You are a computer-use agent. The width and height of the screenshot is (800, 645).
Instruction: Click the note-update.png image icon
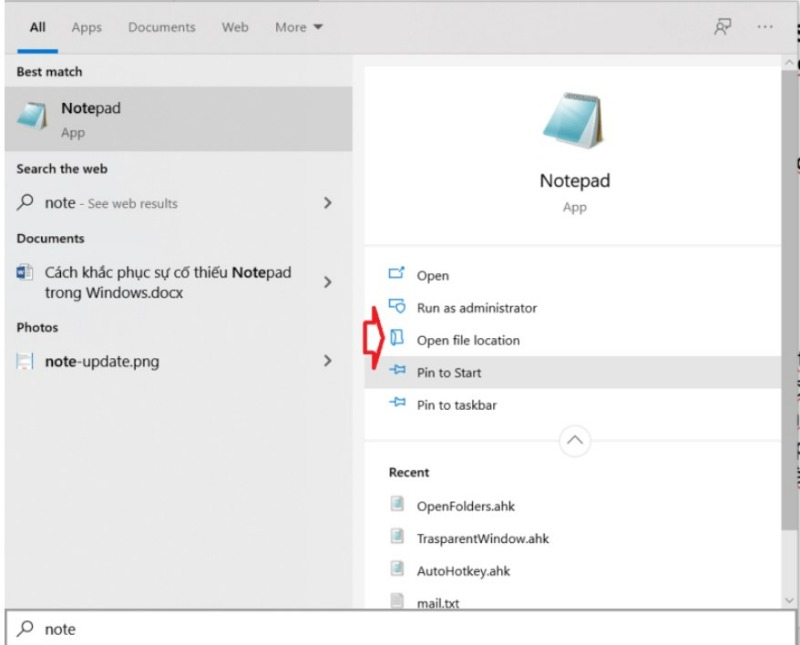(x=24, y=361)
